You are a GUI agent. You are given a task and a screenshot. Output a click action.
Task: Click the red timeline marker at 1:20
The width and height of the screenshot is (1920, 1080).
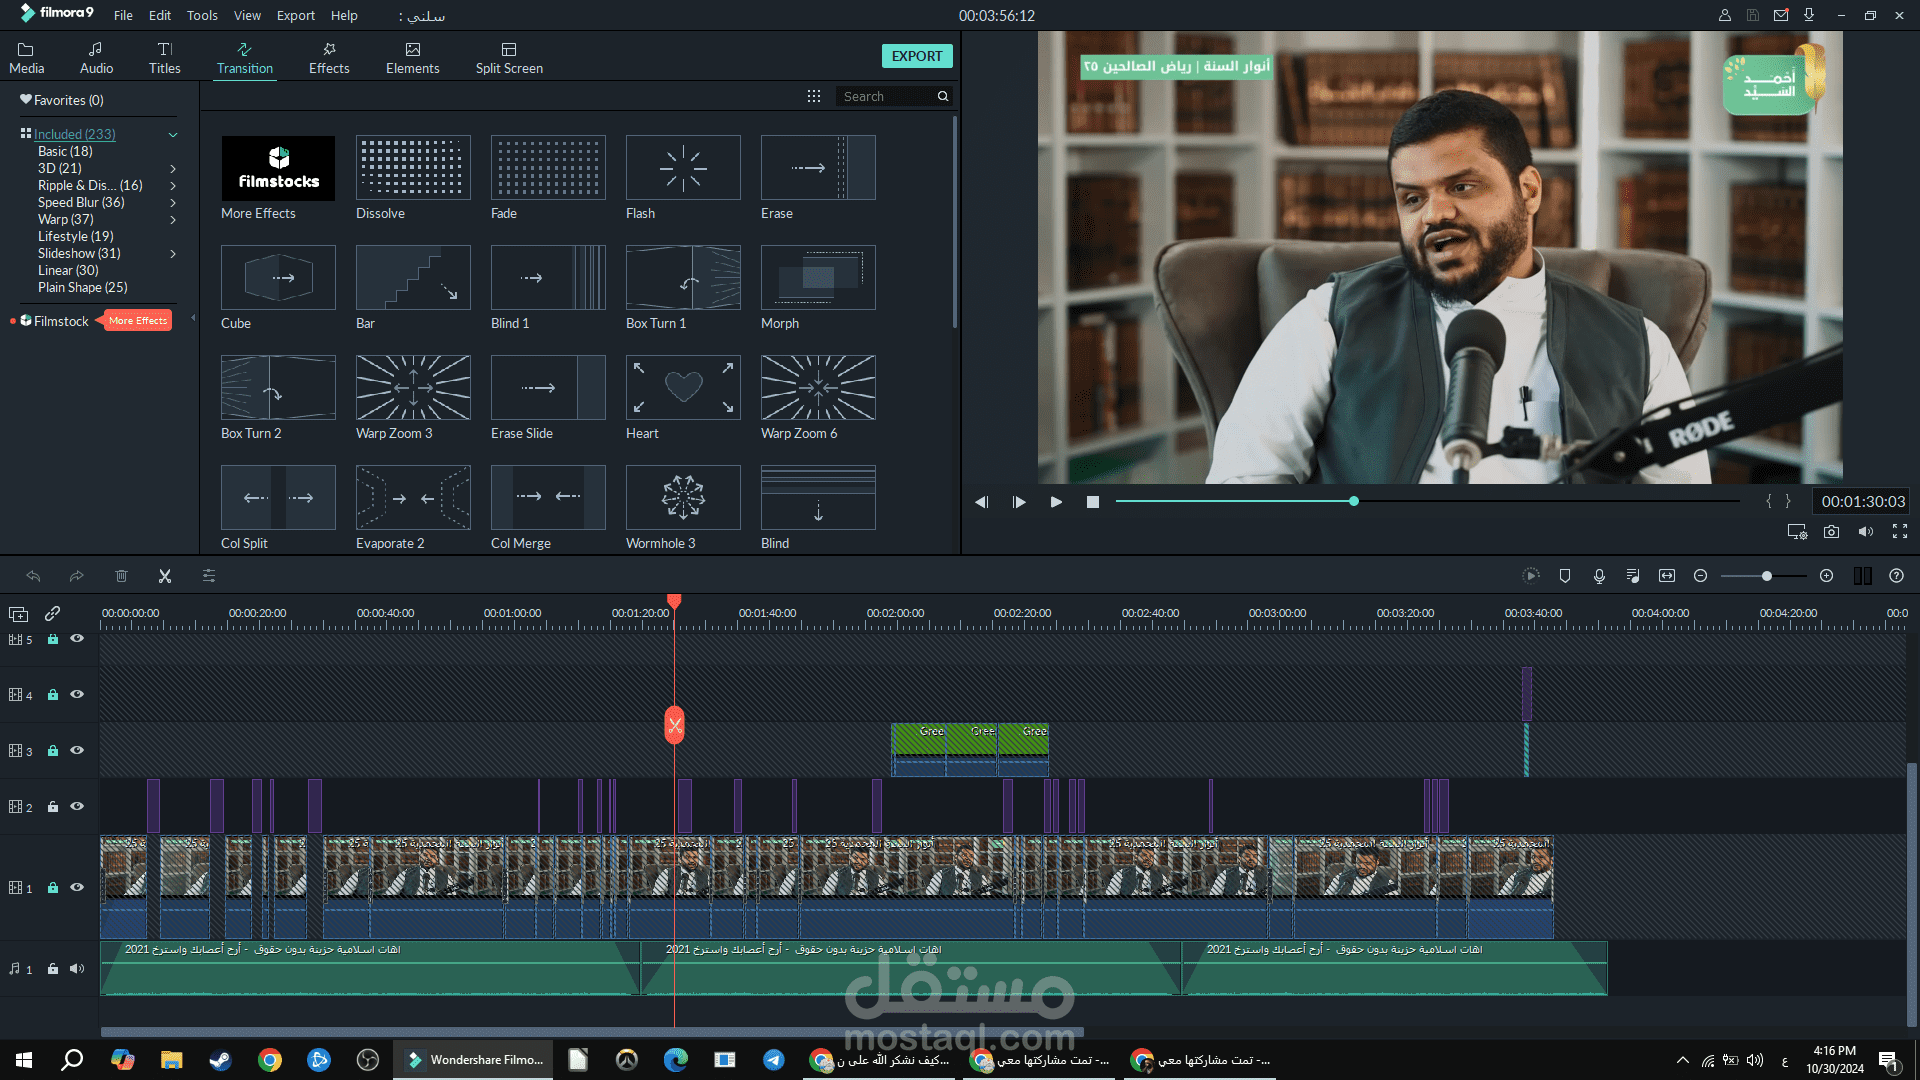(x=674, y=601)
